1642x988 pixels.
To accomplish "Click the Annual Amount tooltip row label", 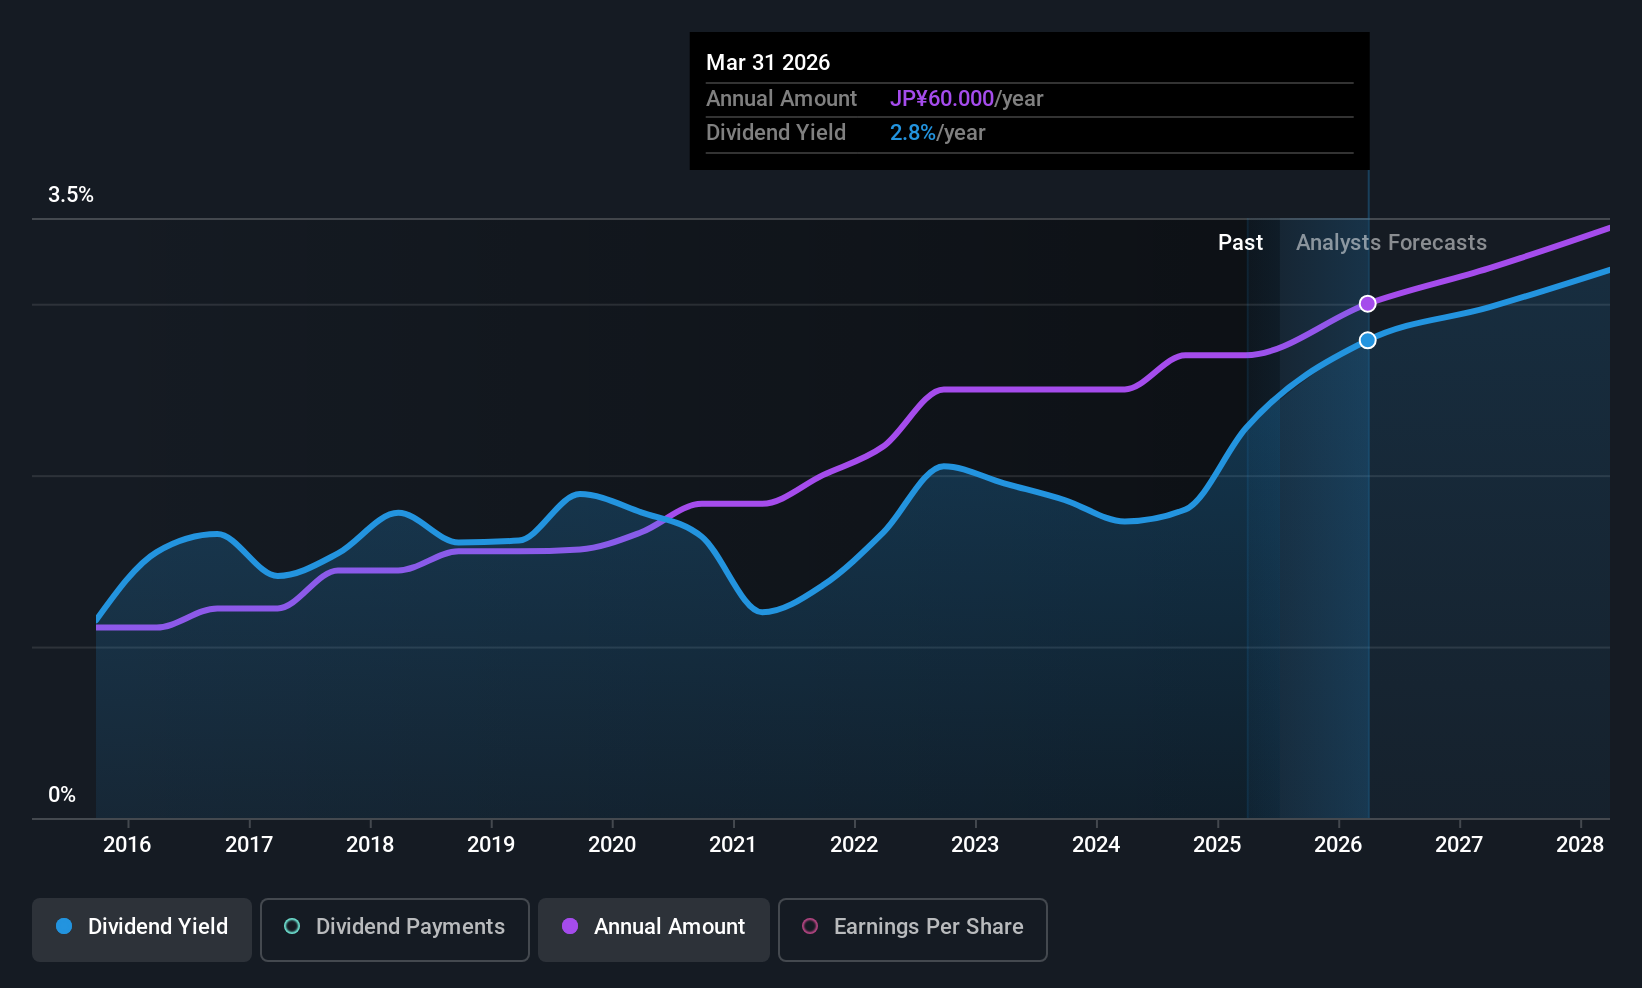I will pos(781,99).
